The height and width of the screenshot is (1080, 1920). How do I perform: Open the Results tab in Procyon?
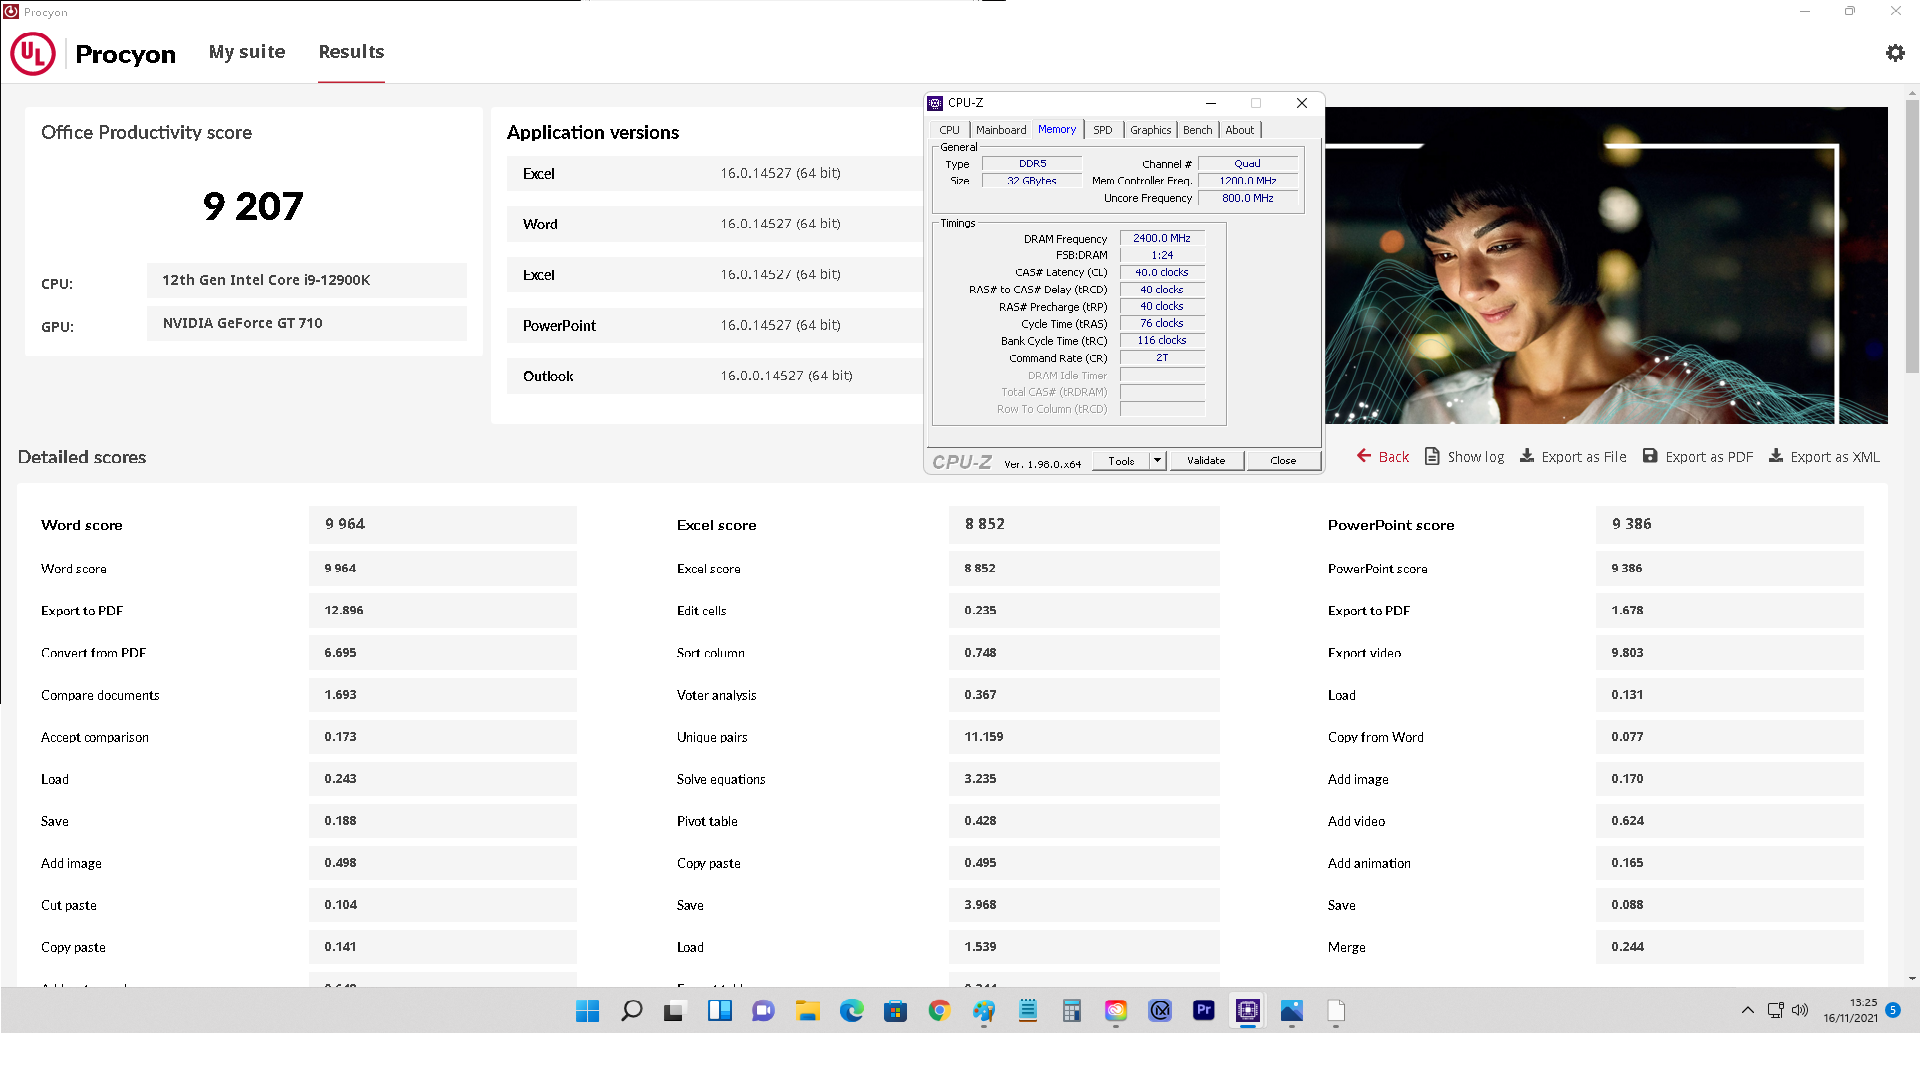click(x=351, y=52)
